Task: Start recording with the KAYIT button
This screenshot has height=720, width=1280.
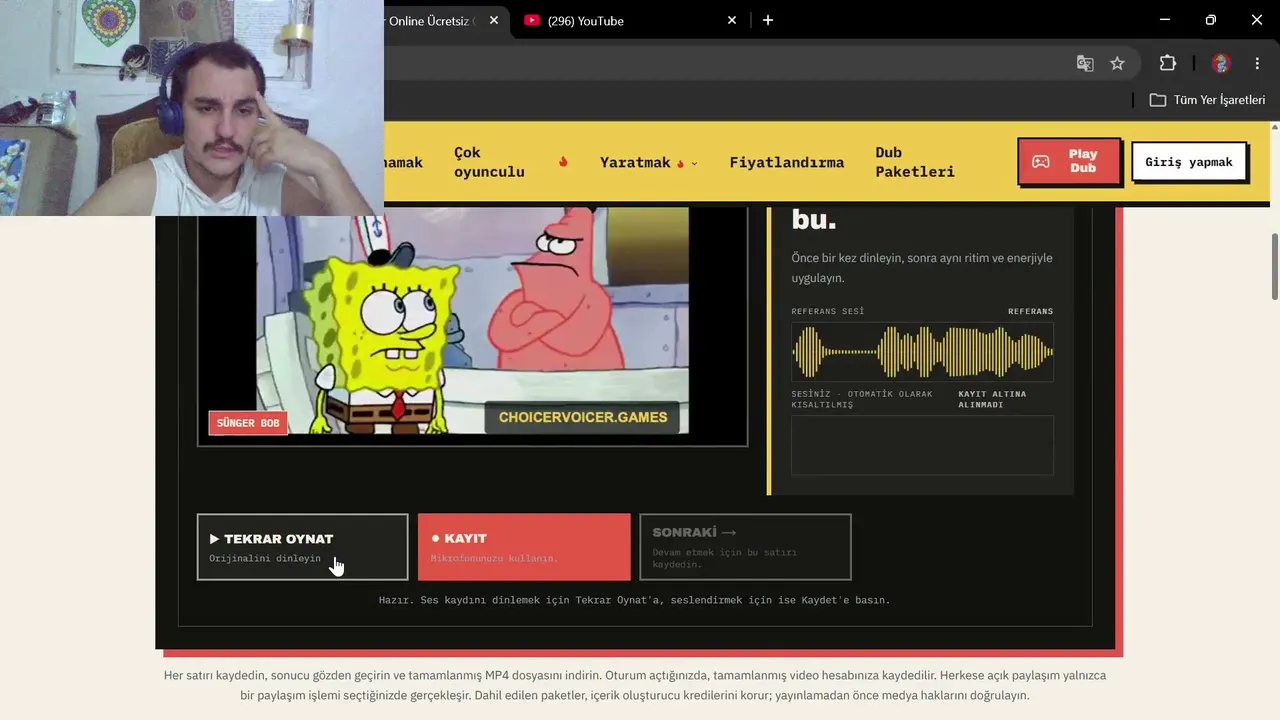Action: coord(524,547)
